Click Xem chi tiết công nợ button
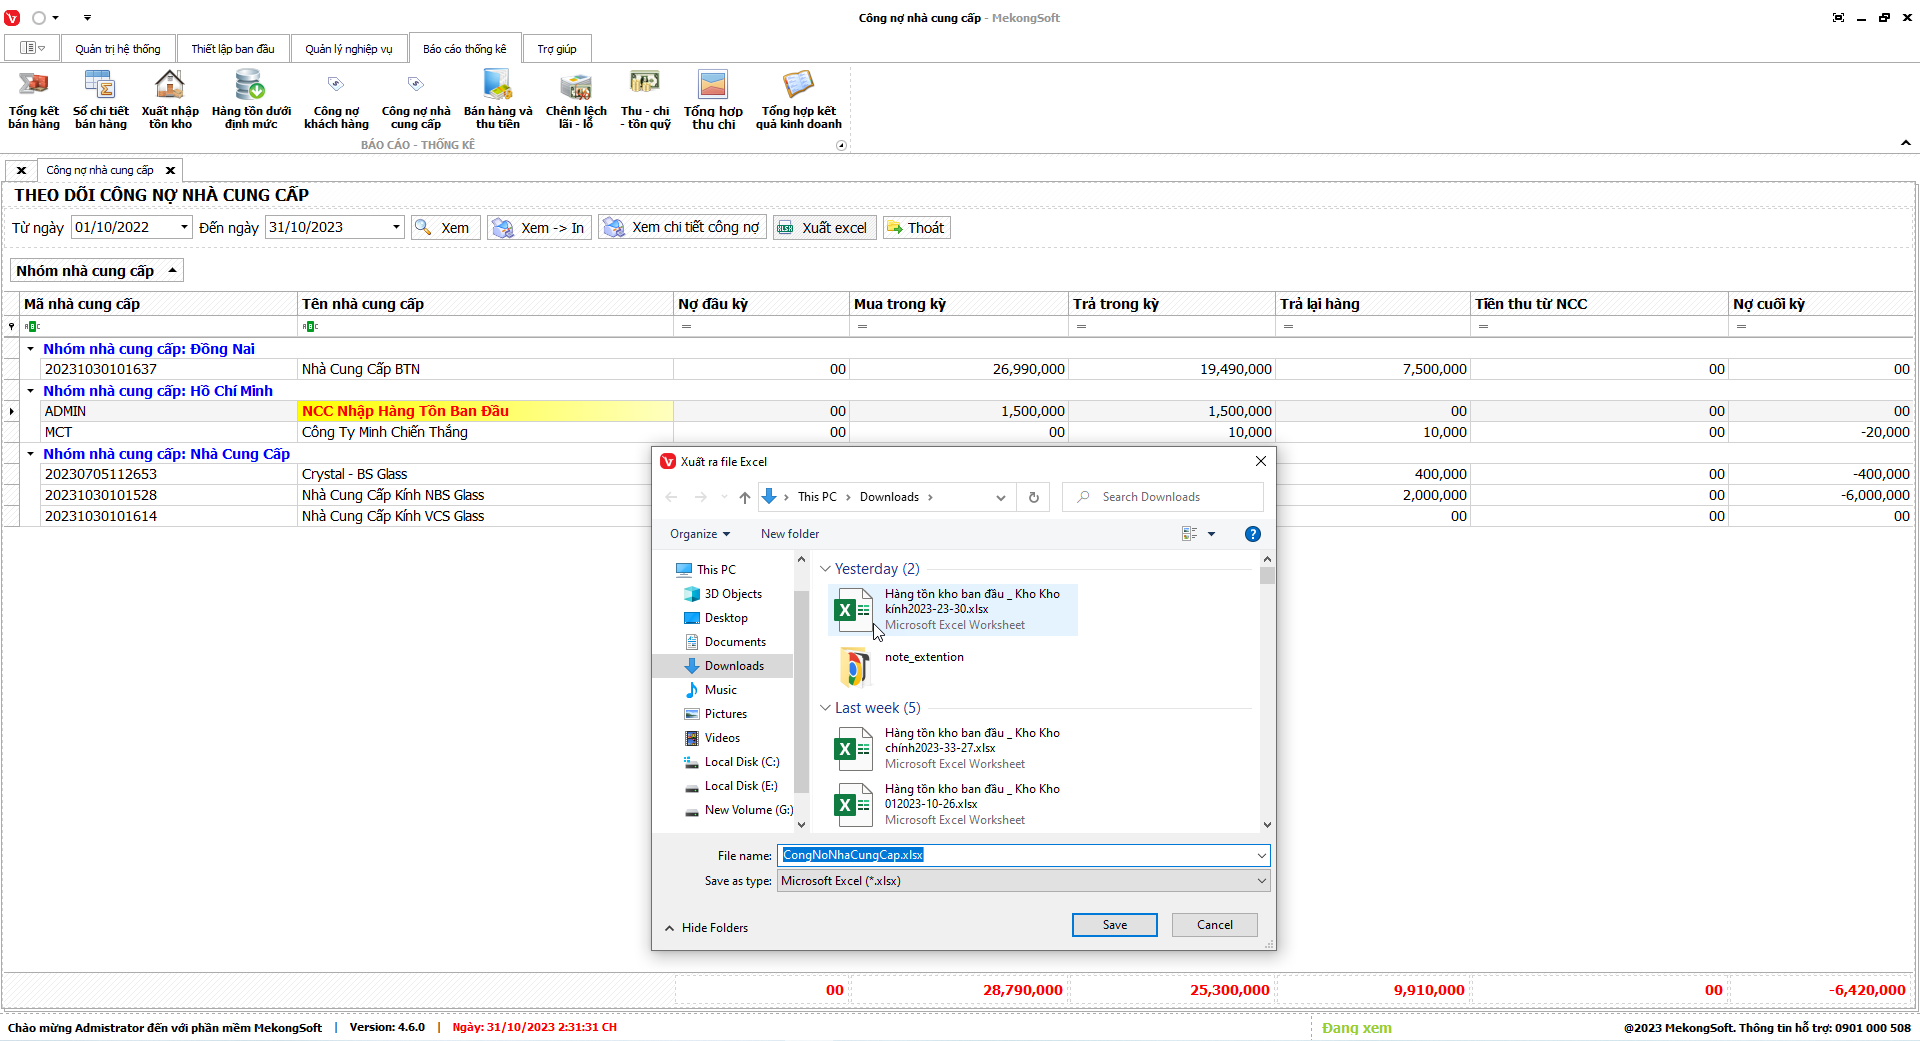1920x1041 pixels. (683, 228)
